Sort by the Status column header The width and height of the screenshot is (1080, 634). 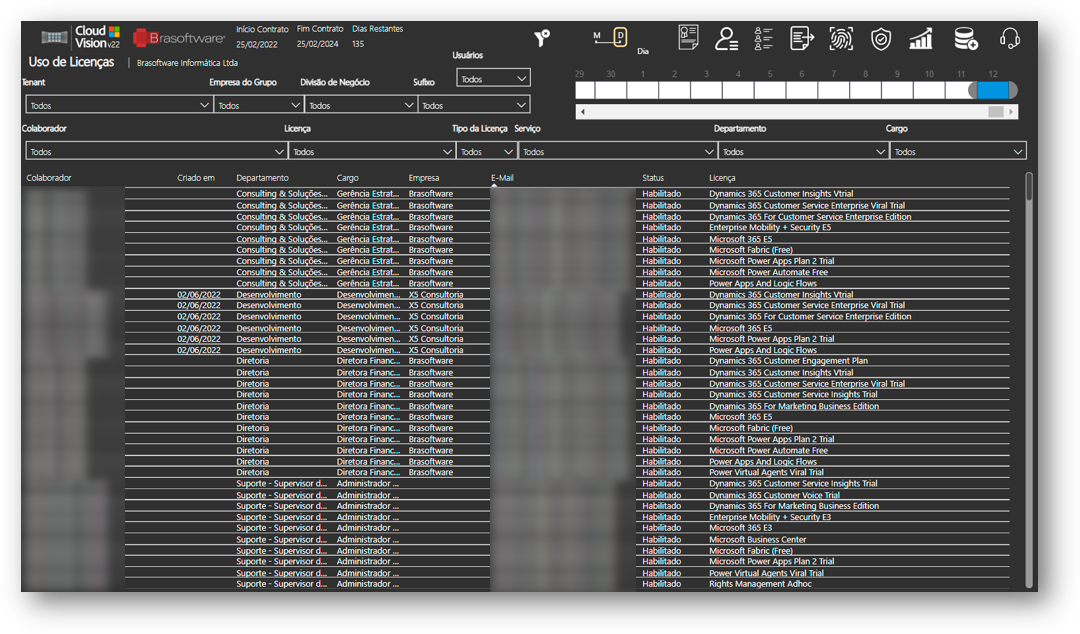click(x=653, y=178)
